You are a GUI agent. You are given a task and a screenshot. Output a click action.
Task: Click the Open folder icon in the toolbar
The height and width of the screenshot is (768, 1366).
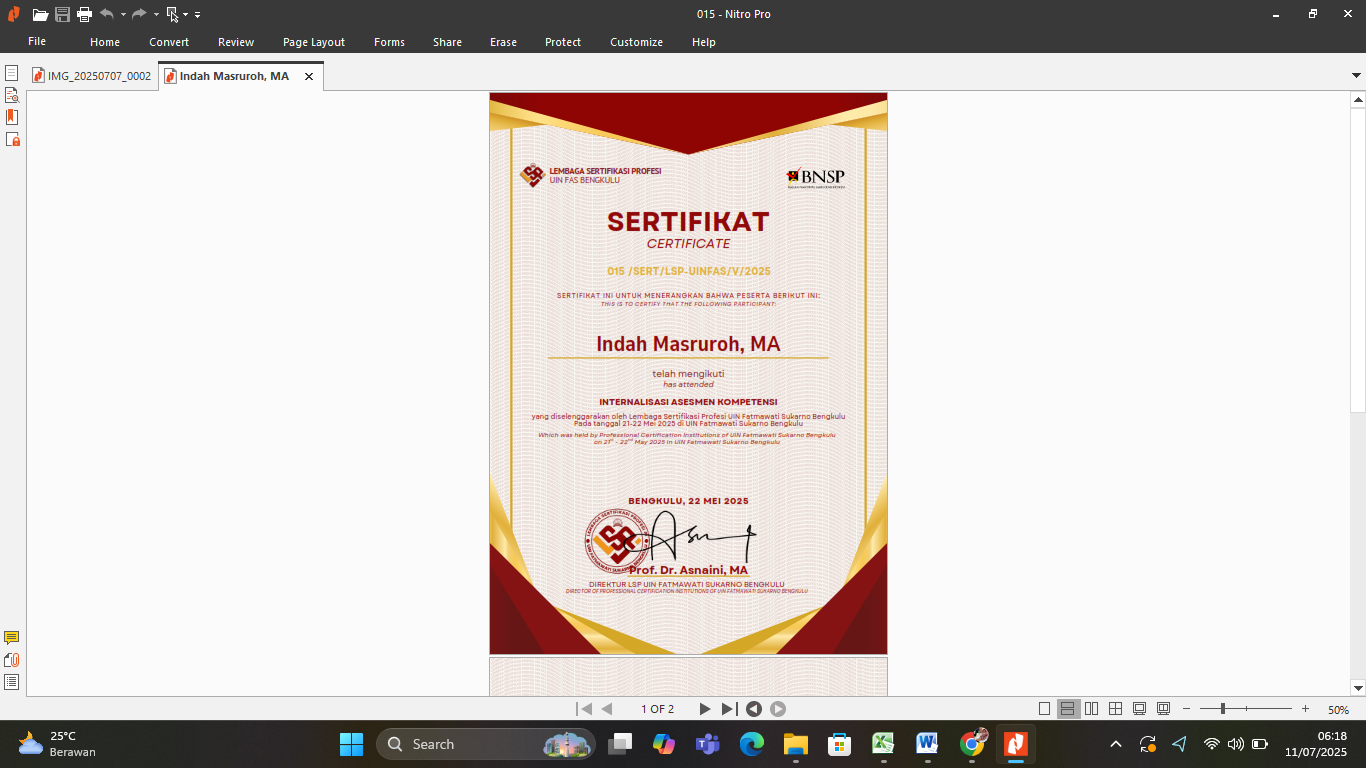40,14
